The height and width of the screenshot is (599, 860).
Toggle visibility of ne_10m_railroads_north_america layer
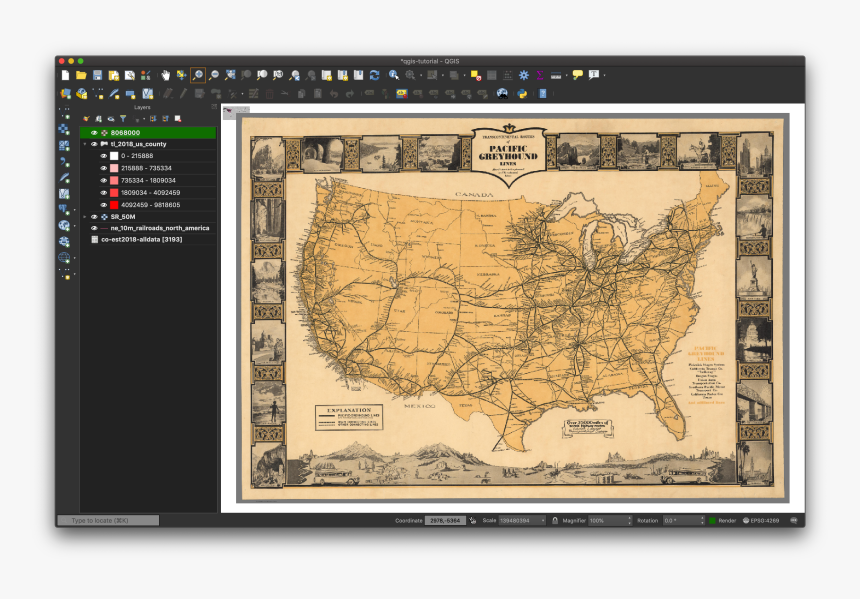tap(94, 228)
